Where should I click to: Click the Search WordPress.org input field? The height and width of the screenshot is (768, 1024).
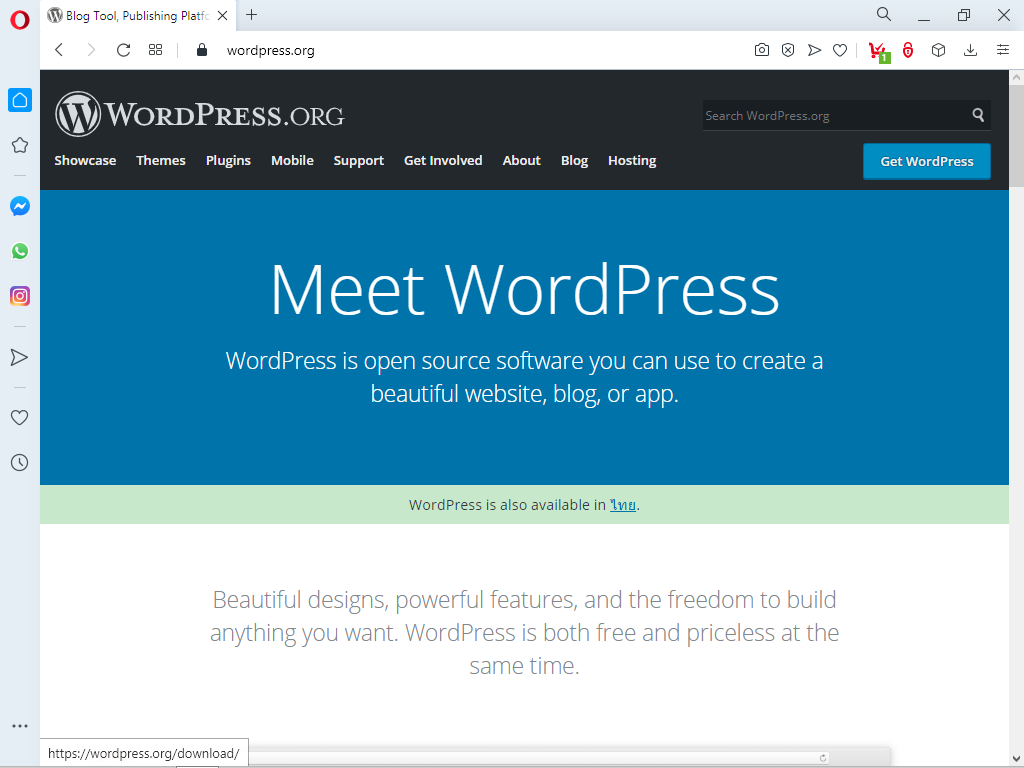(x=834, y=116)
